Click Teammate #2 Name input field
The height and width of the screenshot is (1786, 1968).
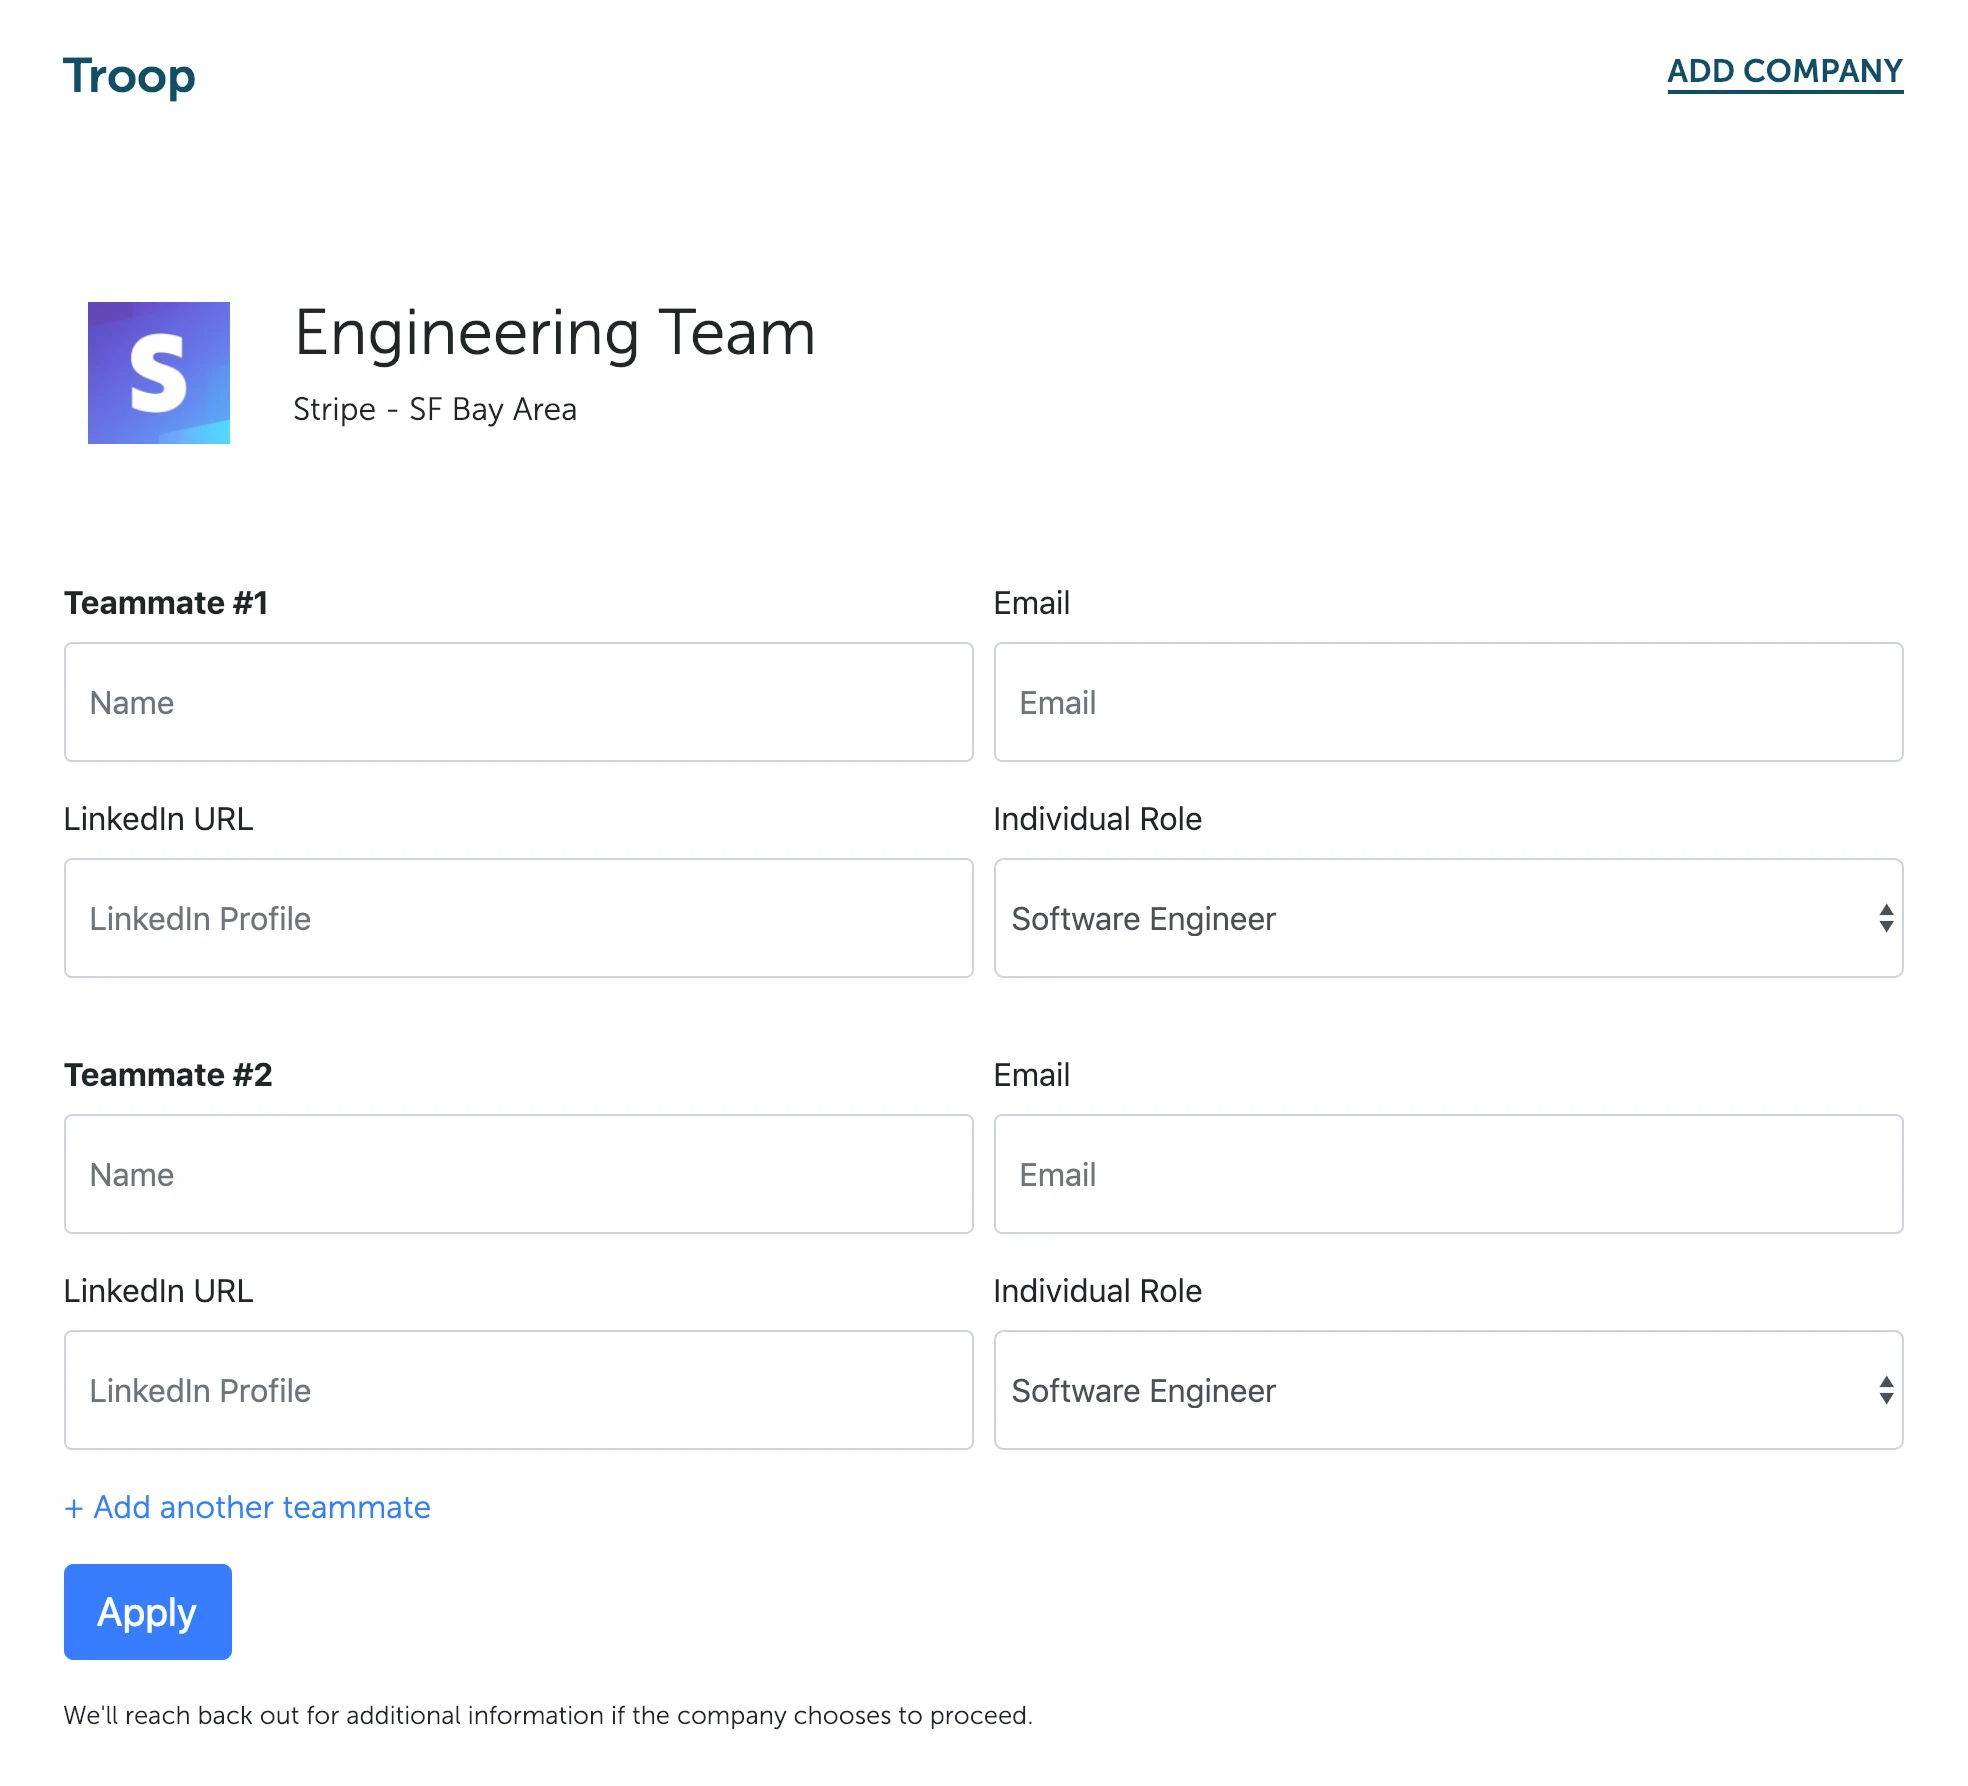point(518,1174)
